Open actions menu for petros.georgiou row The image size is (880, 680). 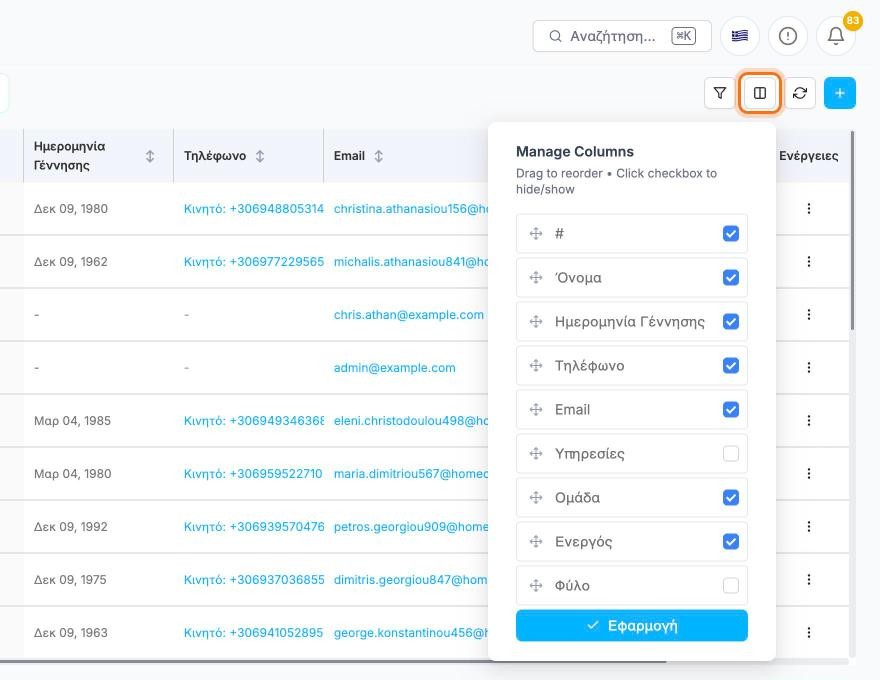(809, 526)
